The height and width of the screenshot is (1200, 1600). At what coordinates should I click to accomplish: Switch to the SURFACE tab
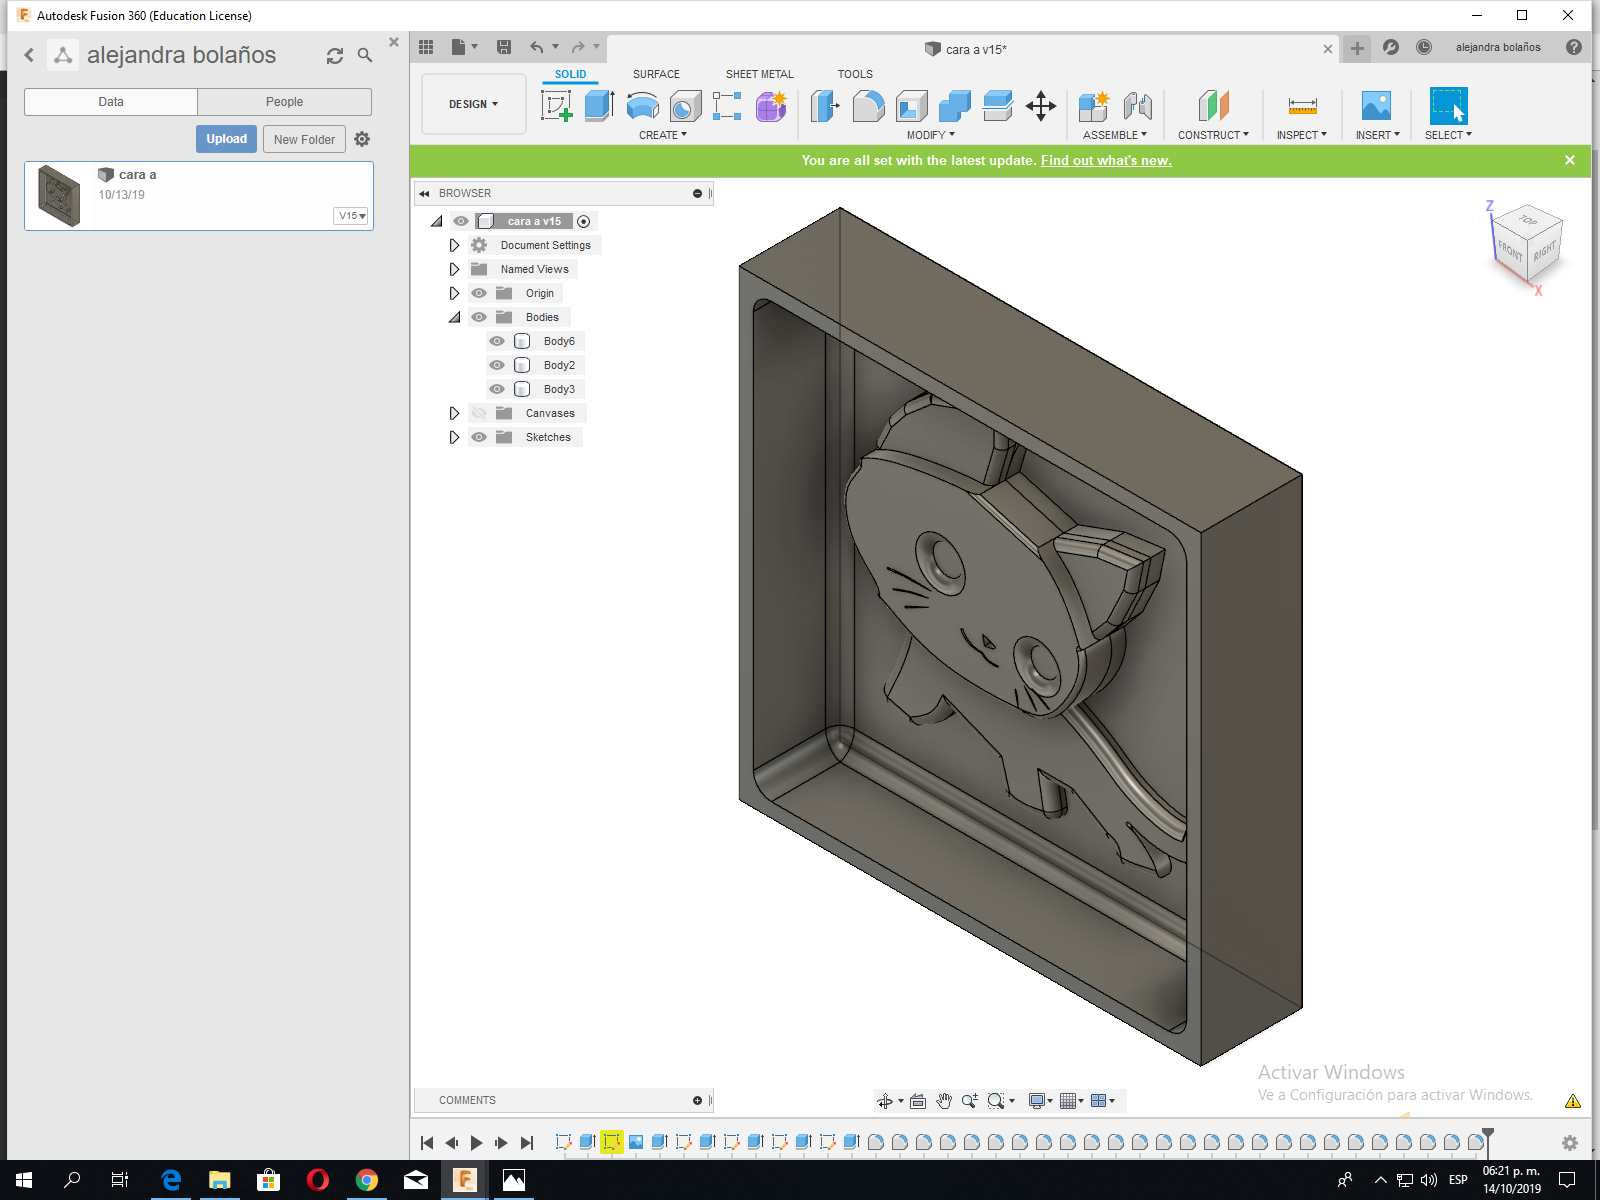(656, 74)
